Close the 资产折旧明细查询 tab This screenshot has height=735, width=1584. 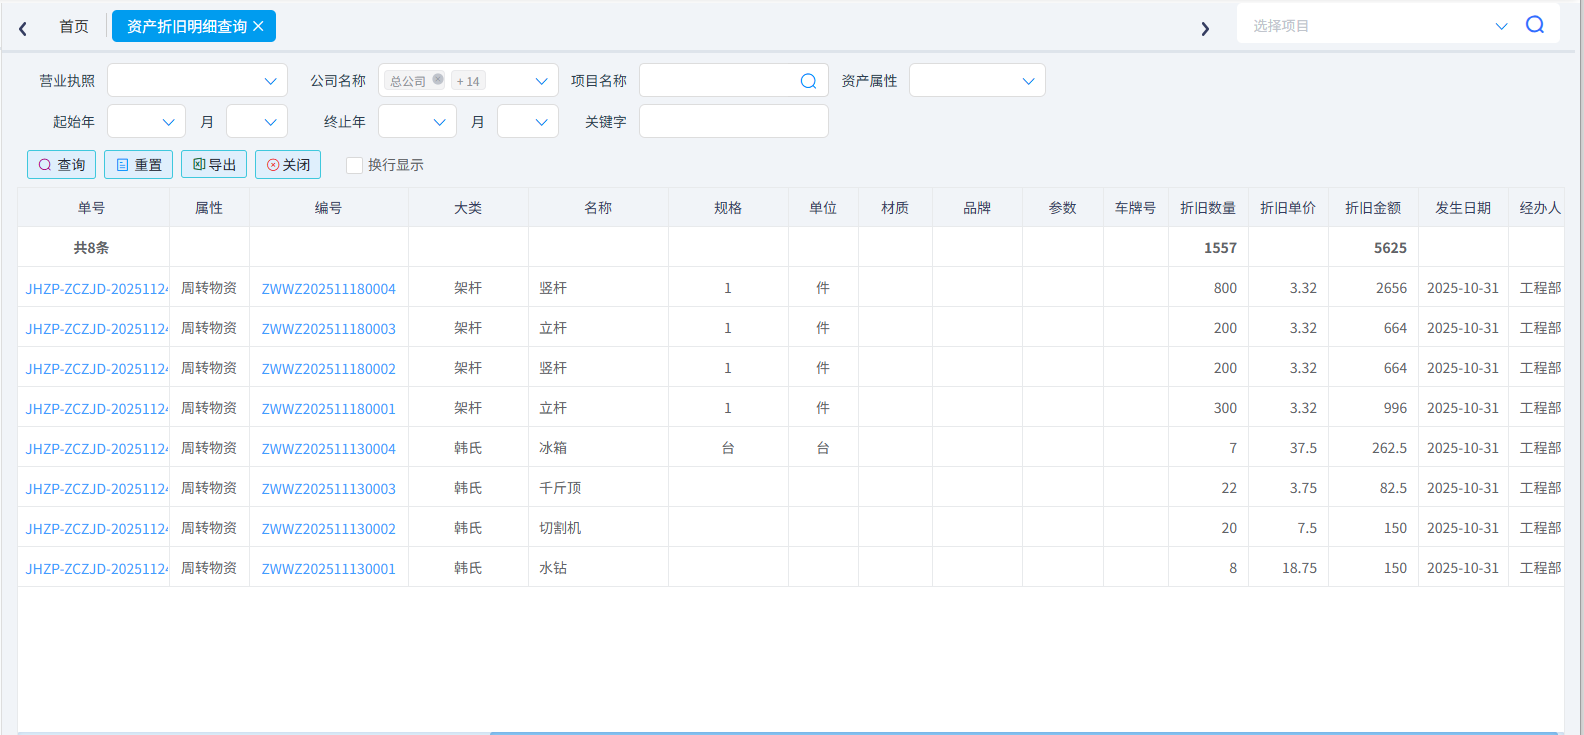click(x=258, y=26)
